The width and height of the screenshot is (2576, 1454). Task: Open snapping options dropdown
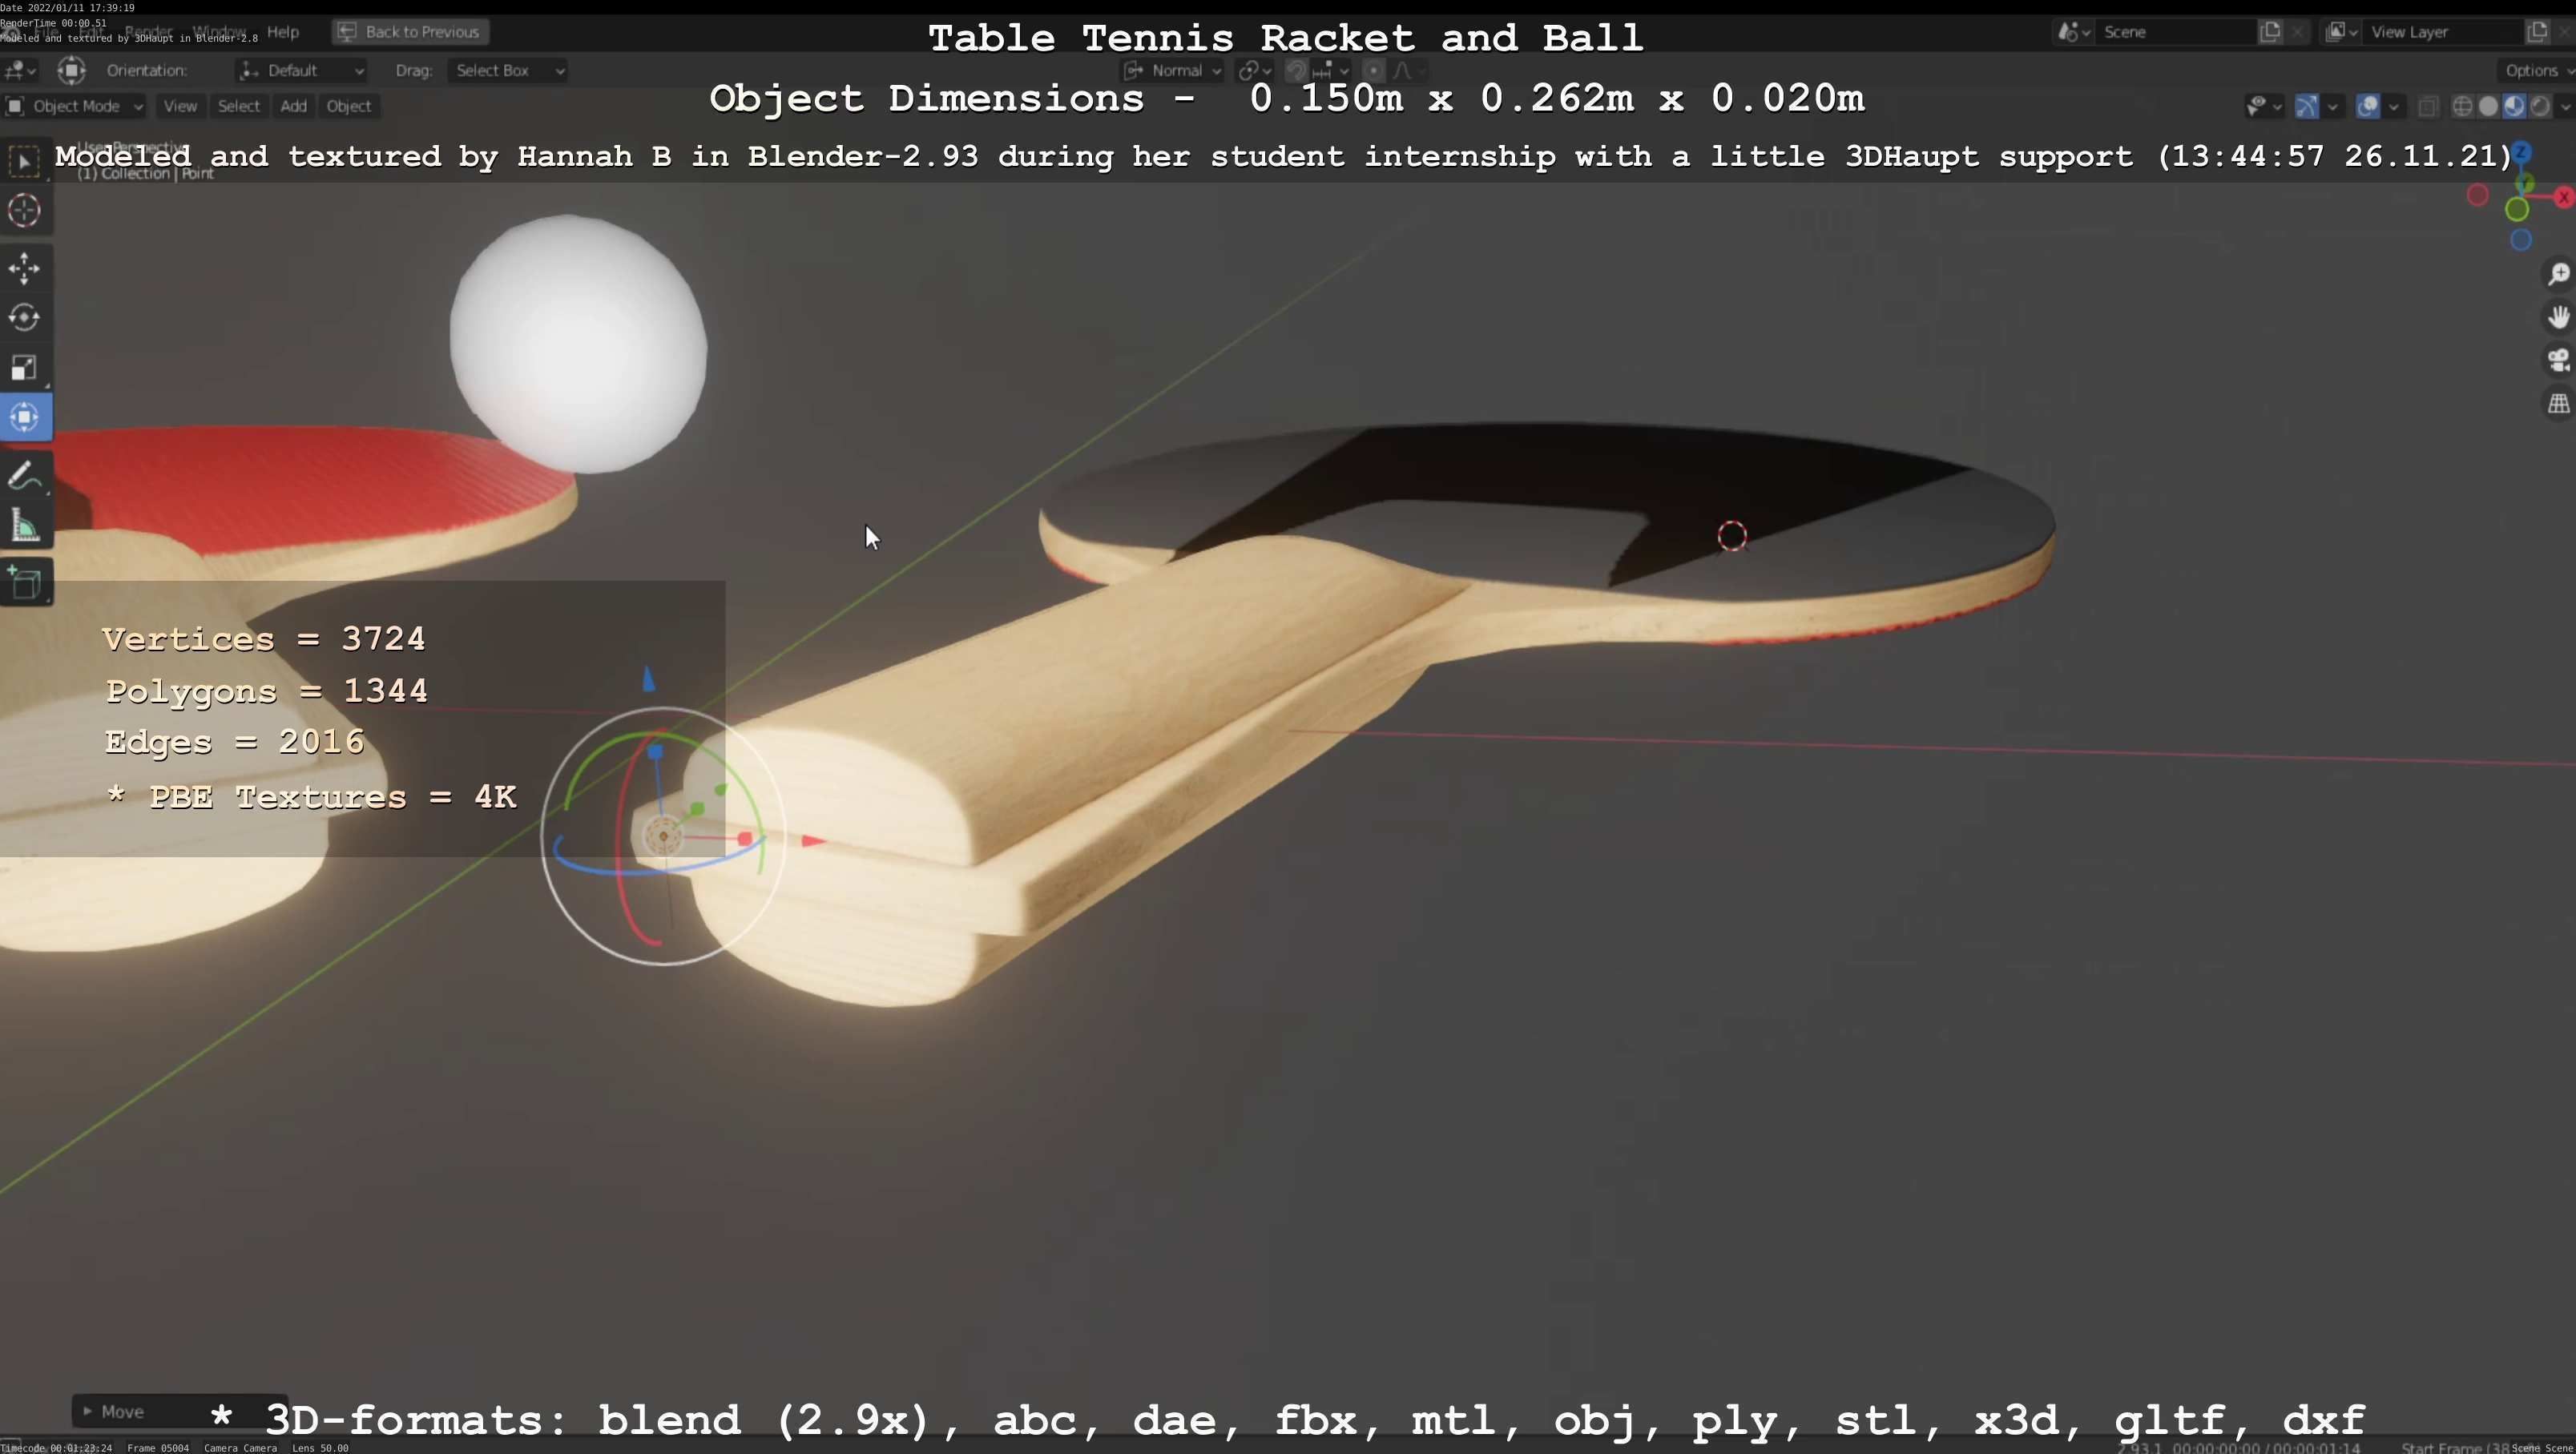(x=1331, y=70)
